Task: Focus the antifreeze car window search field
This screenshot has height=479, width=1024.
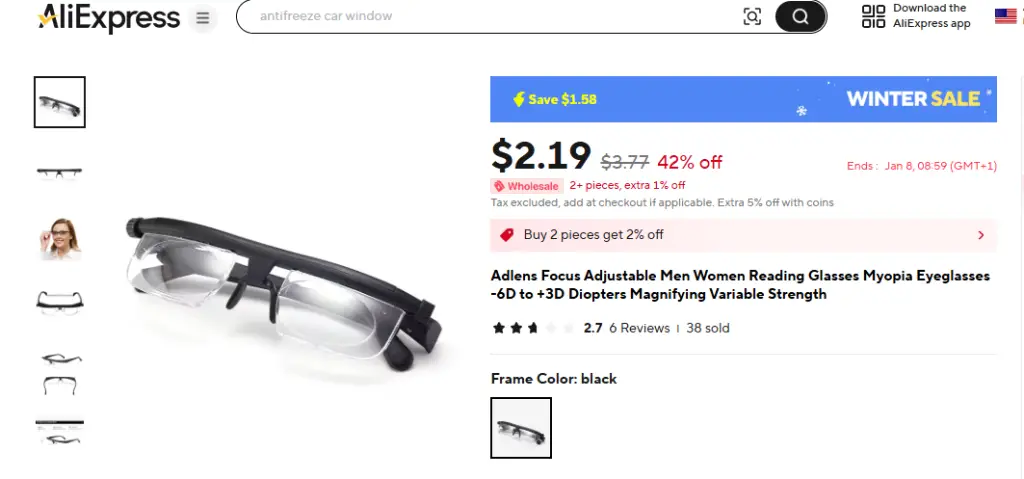Action: tap(490, 16)
